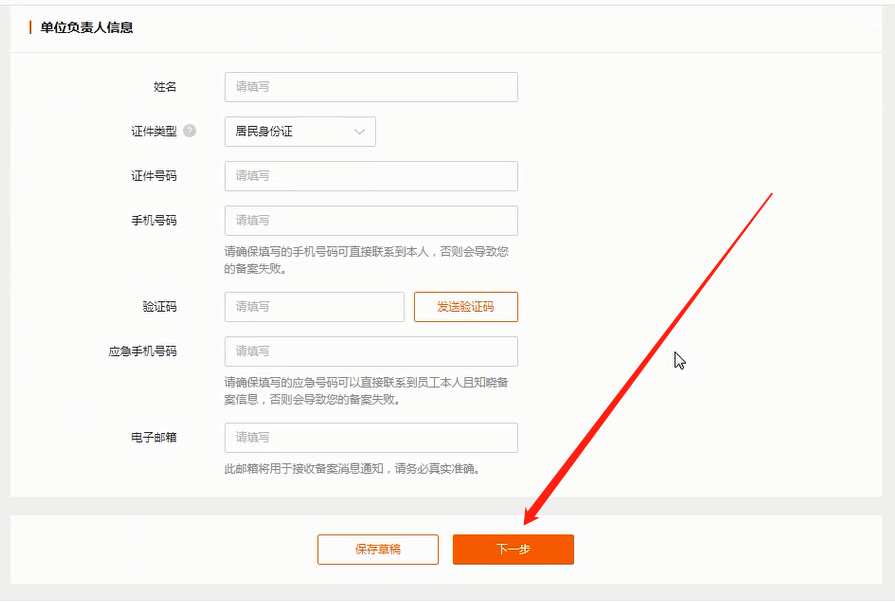Save the form with 保存草稿
The image size is (895, 602).
378,549
